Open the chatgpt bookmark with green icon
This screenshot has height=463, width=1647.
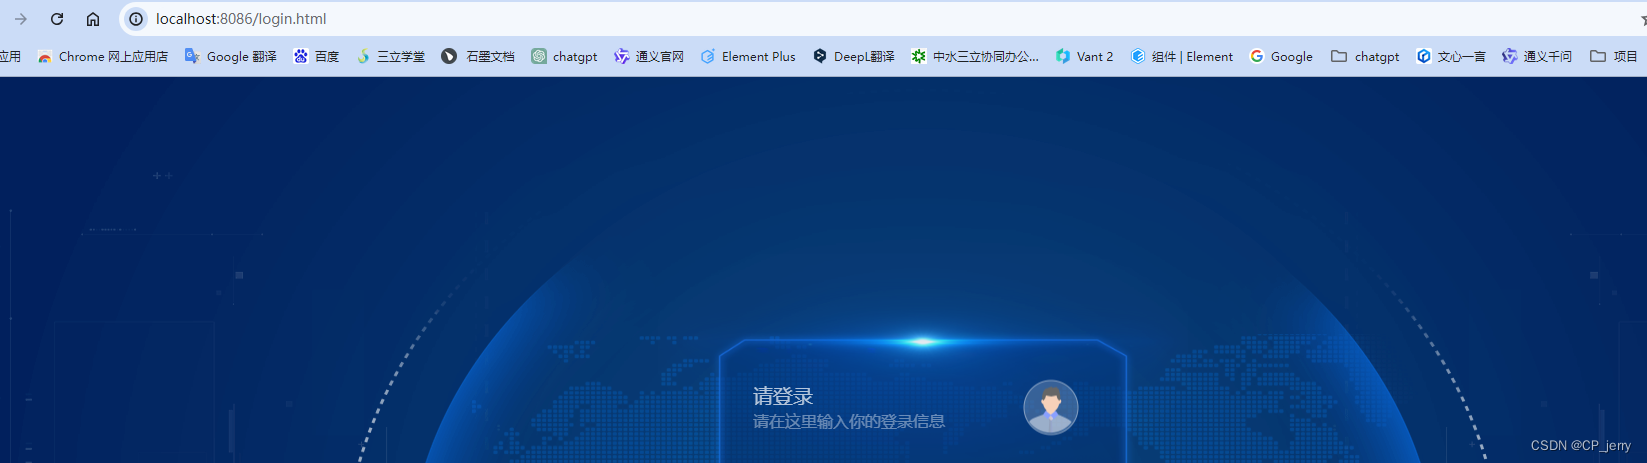564,57
